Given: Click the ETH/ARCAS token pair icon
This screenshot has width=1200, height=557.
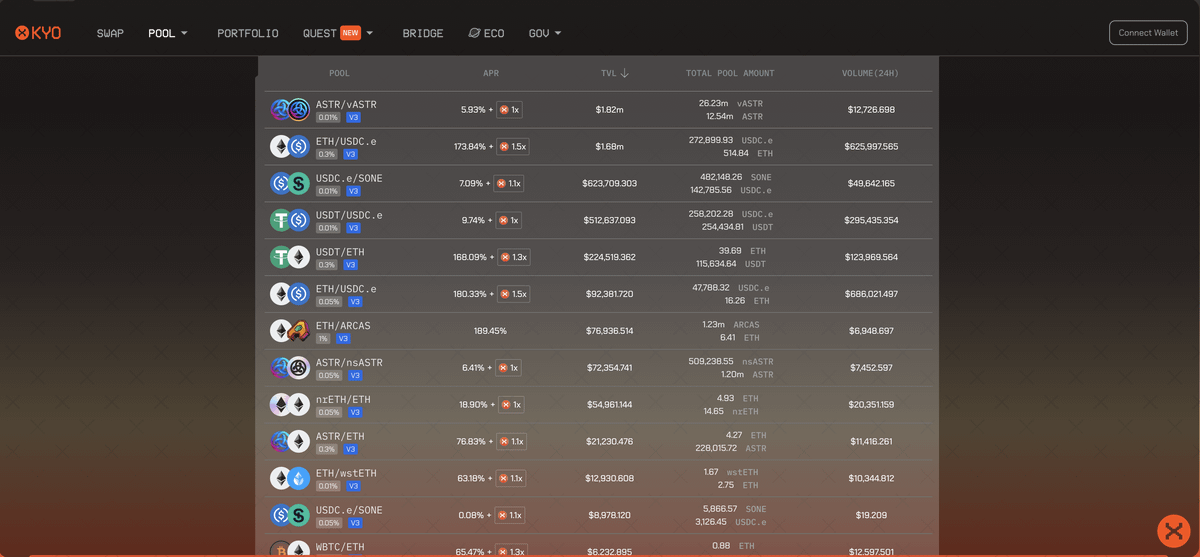Looking at the screenshot, I should (289, 331).
